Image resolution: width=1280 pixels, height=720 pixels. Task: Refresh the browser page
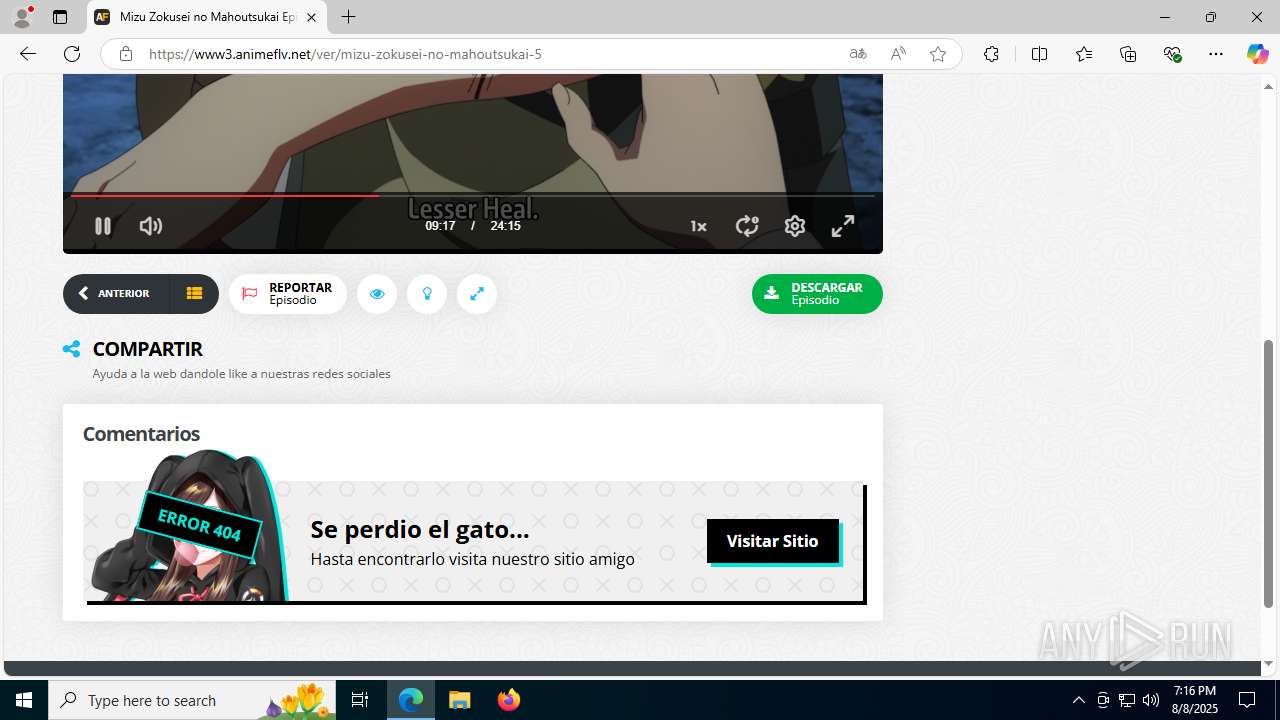click(x=72, y=54)
